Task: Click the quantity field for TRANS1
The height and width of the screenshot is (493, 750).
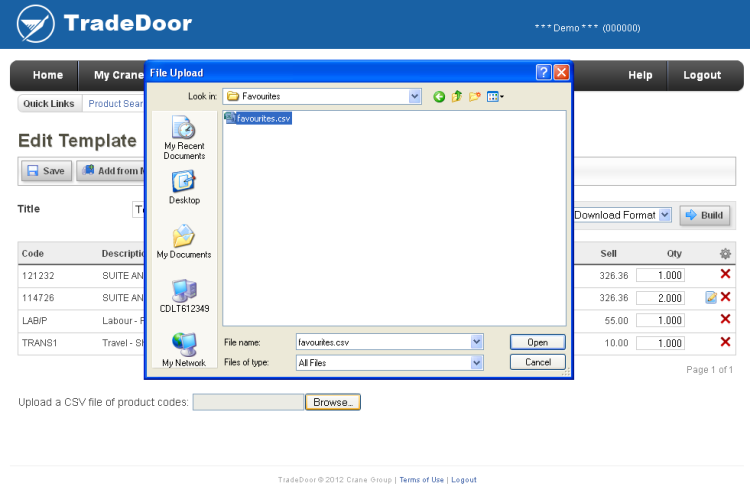Action: click(x=660, y=343)
